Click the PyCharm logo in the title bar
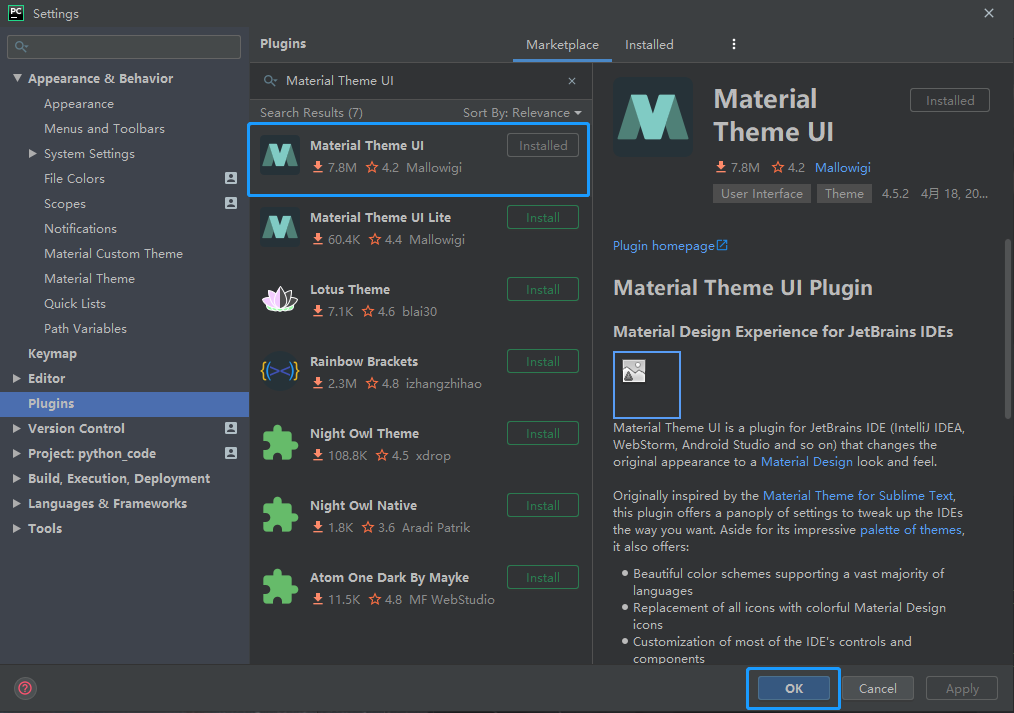The height and width of the screenshot is (713, 1014). [x=16, y=13]
